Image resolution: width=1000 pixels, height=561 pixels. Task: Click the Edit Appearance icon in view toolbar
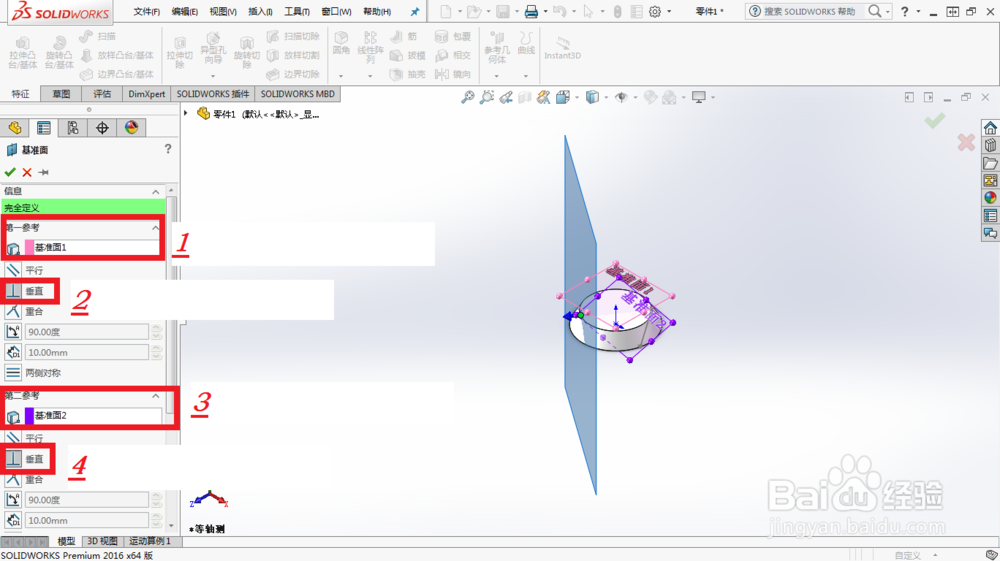coord(650,97)
